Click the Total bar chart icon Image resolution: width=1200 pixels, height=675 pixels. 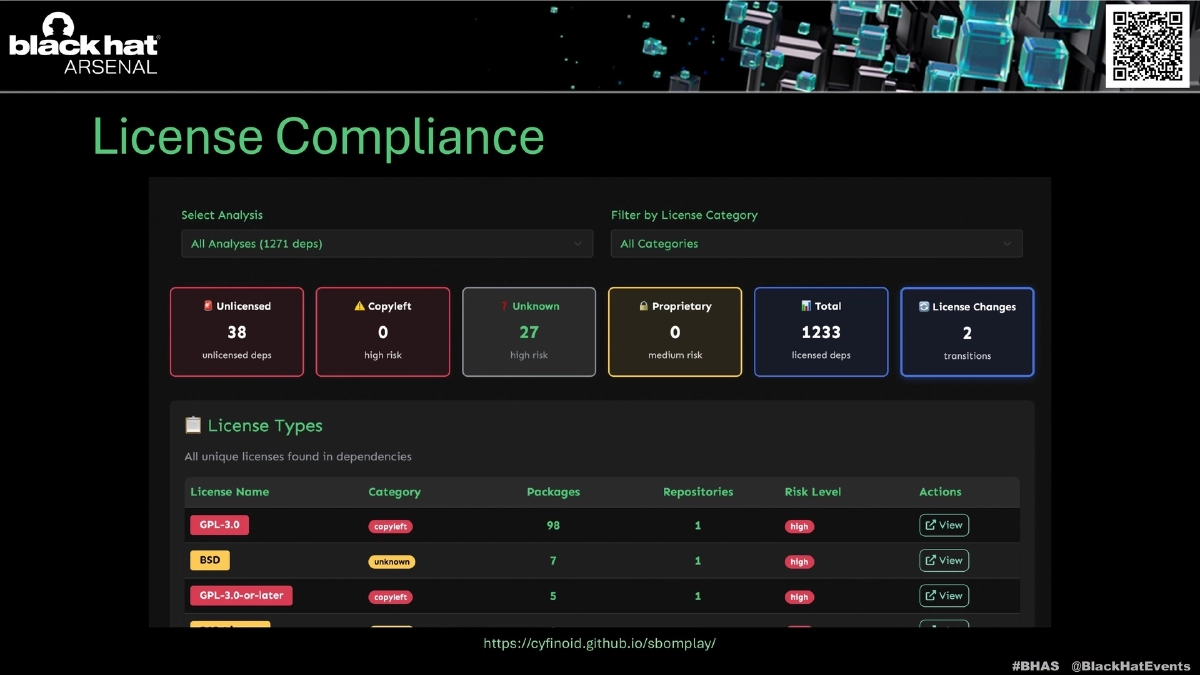806,307
